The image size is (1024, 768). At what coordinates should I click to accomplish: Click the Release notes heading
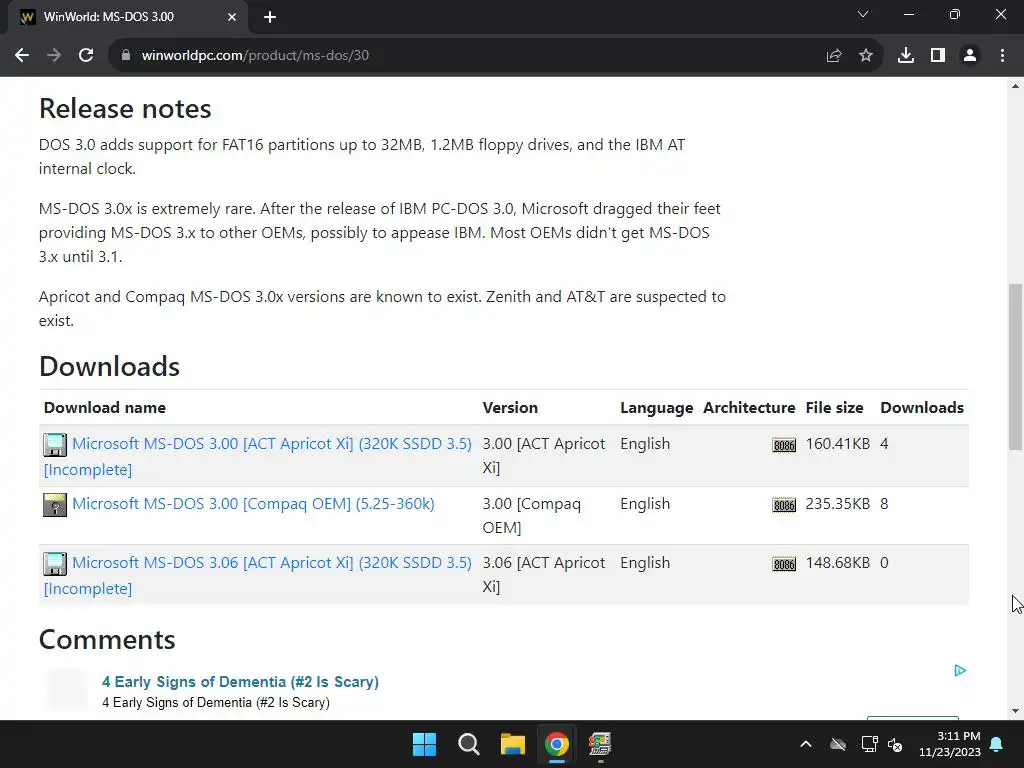[125, 108]
